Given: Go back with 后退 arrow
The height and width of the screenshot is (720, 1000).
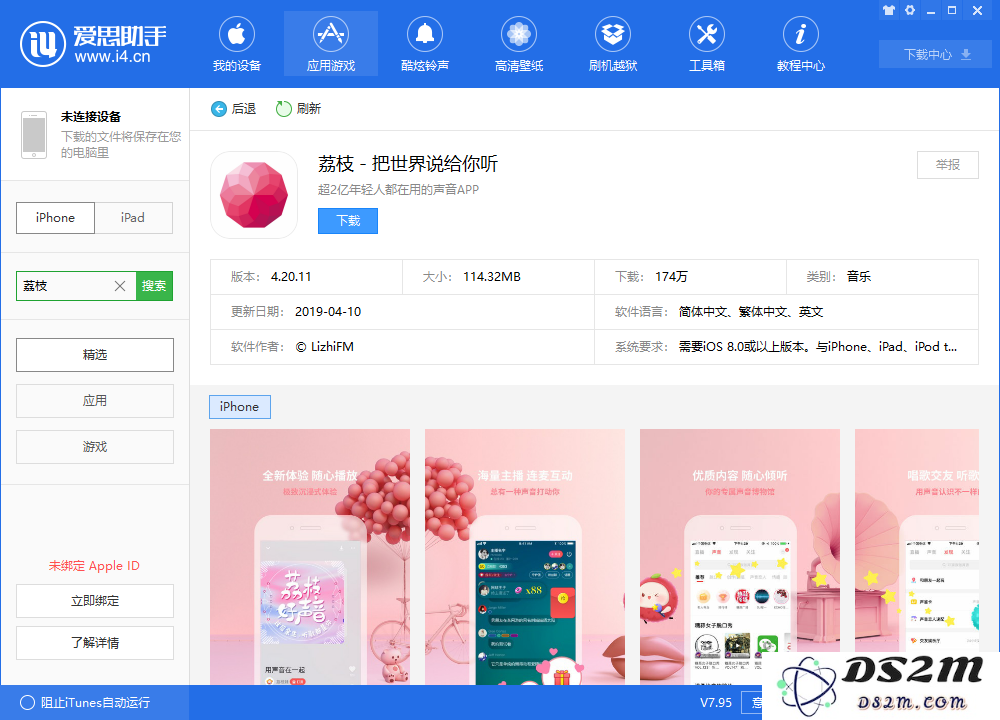Looking at the screenshot, I should (233, 109).
